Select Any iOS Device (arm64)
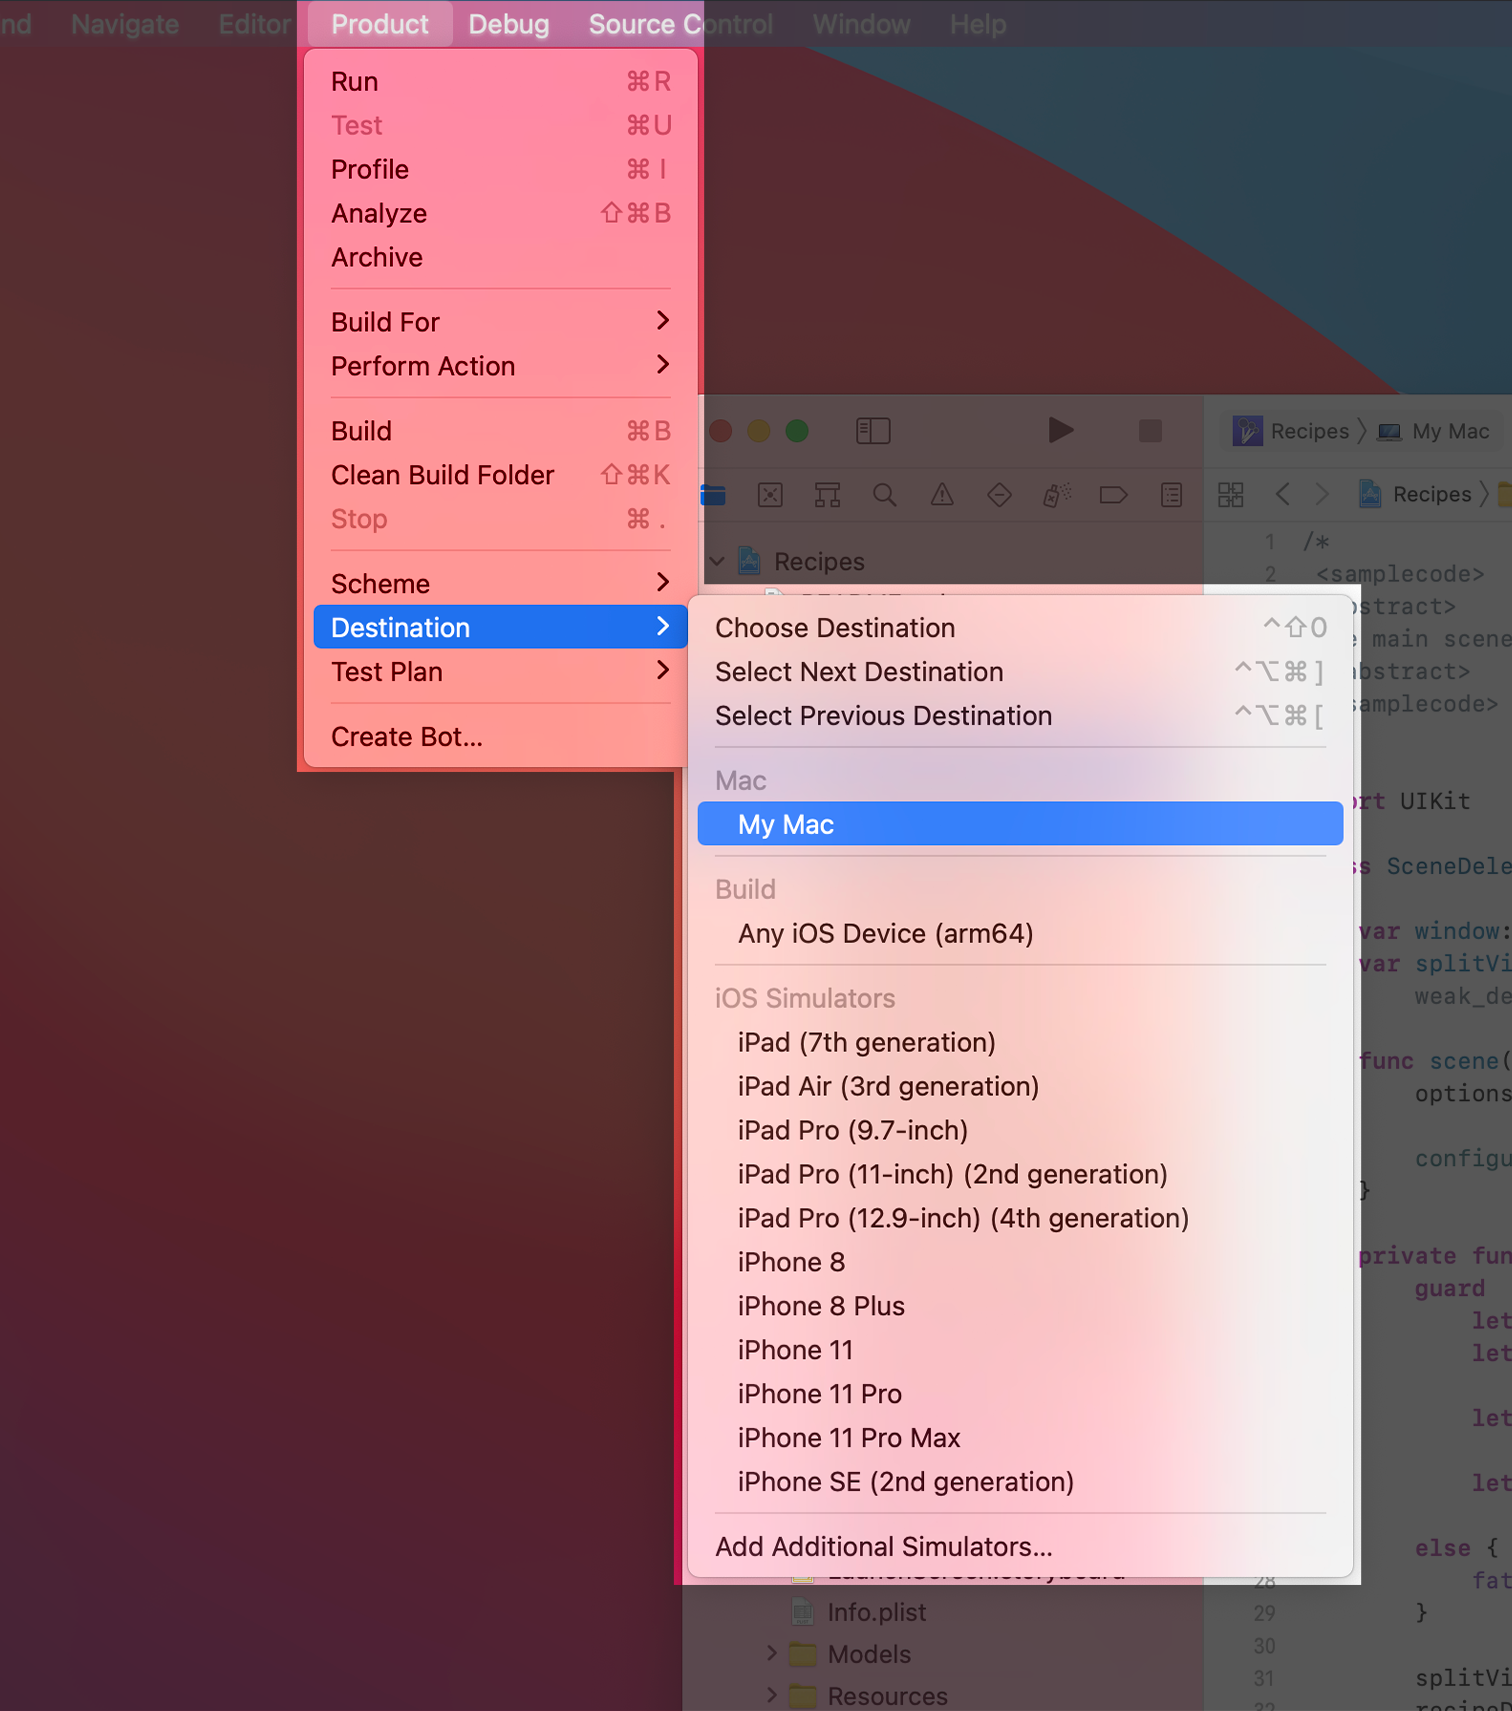This screenshot has height=1711, width=1512. [x=1020, y=934]
